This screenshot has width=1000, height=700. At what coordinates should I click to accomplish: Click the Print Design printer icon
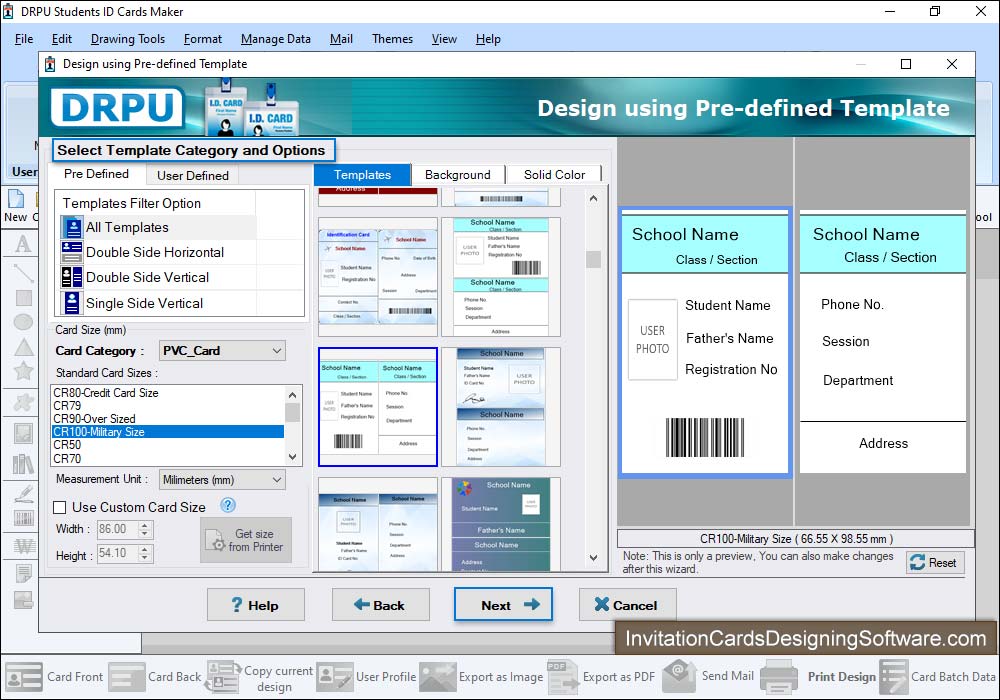pos(779,677)
